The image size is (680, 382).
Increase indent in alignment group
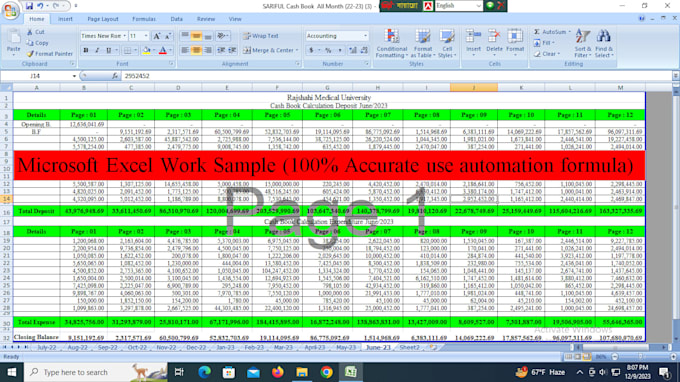[x=232, y=50]
